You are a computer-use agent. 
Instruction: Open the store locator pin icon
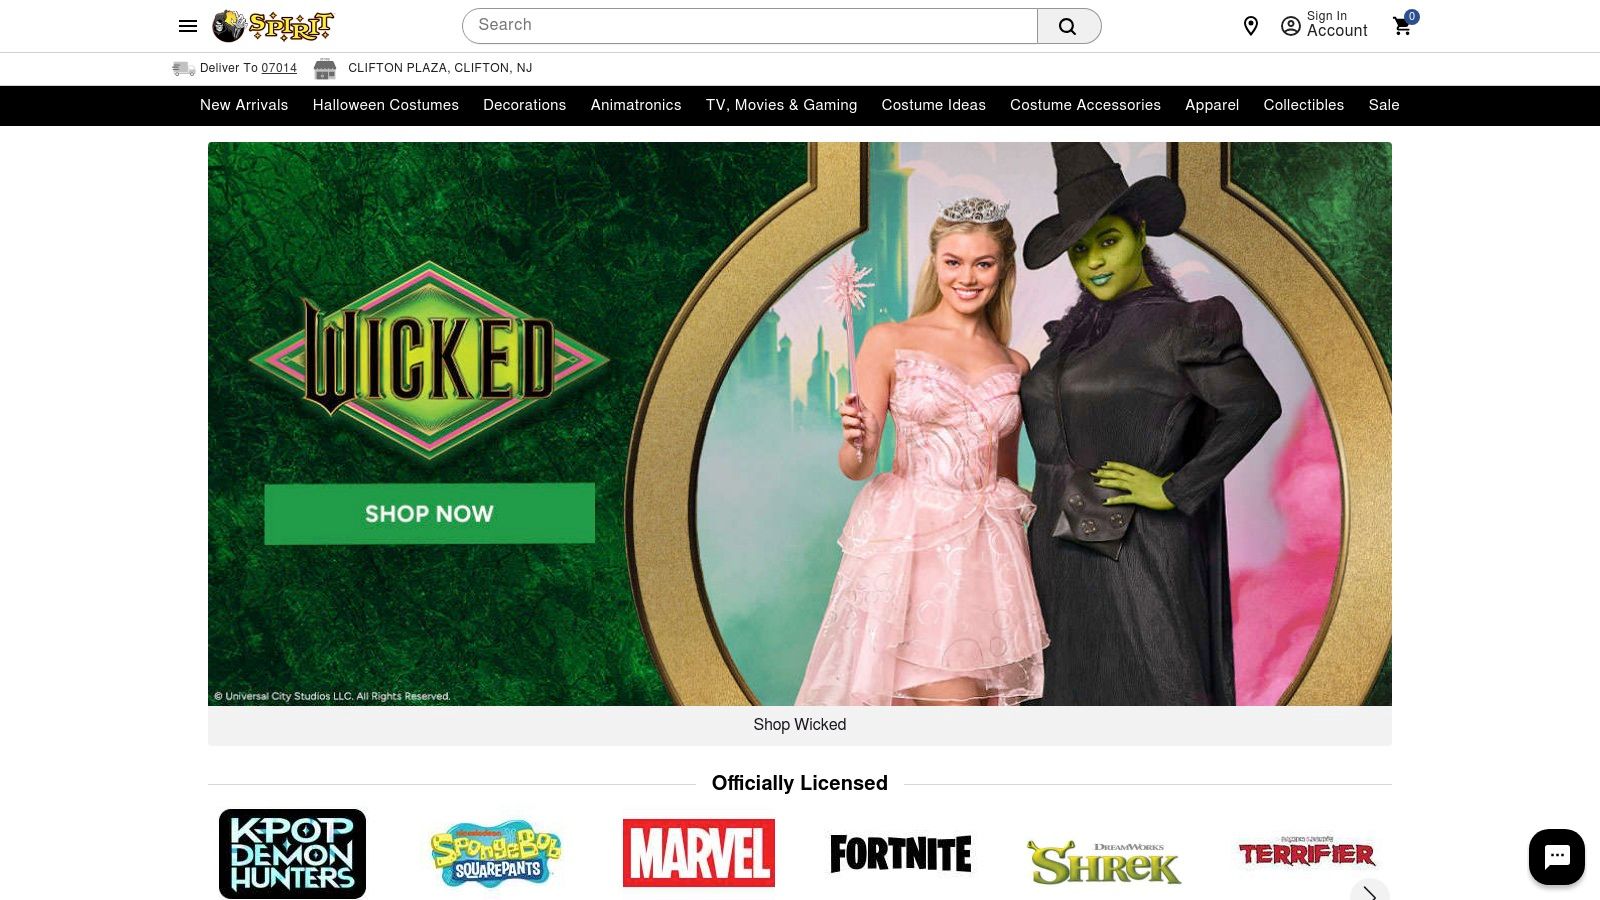(x=1250, y=26)
